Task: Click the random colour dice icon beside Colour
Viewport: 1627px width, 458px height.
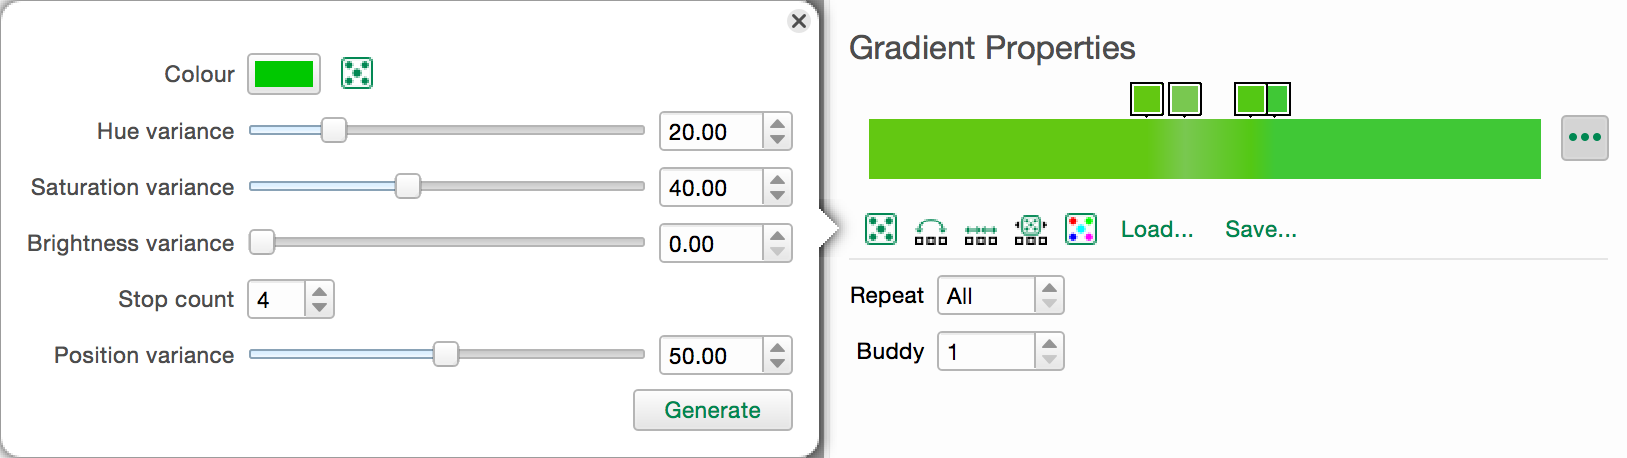Action: tap(357, 73)
